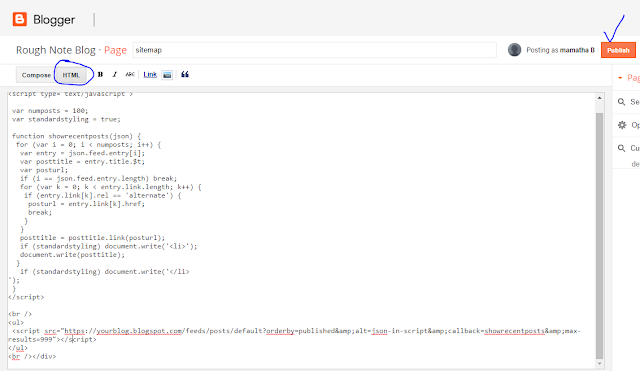The image size is (640, 371).
Task: Insert an image from the toolbar
Action: pos(167,75)
